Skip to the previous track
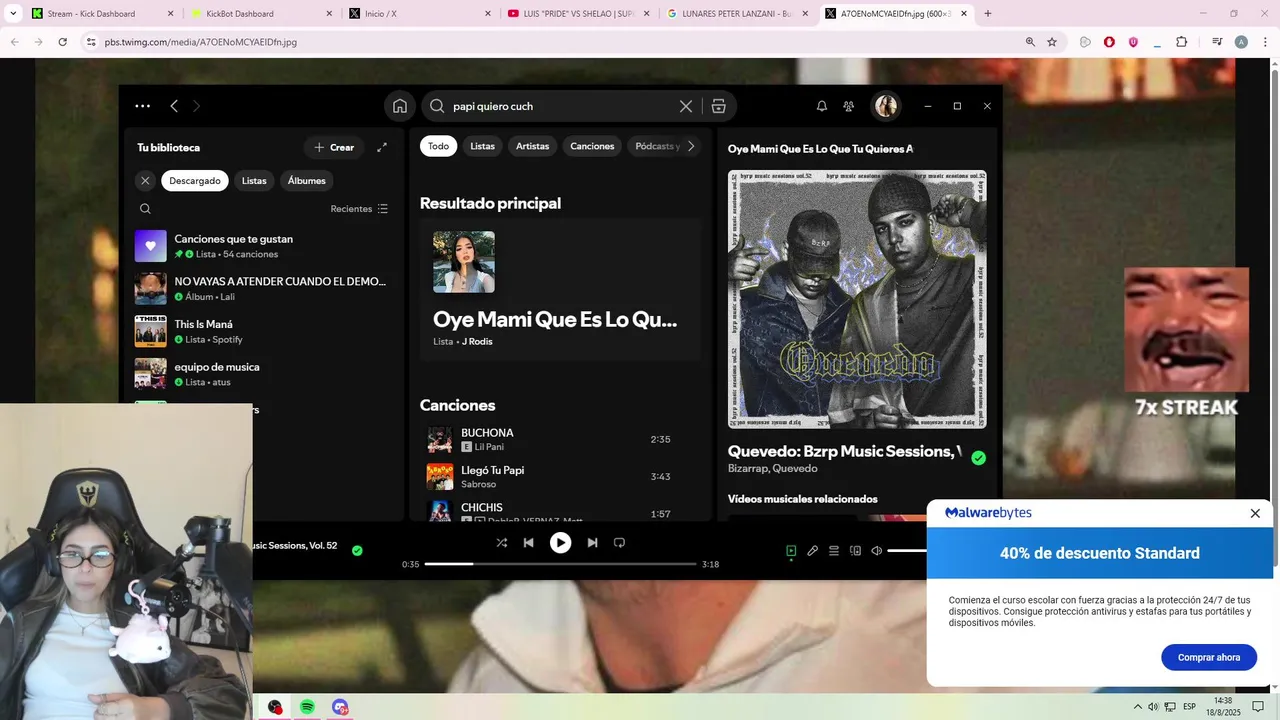Image resolution: width=1280 pixels, height=720 pixels. (x=529, y=543)
